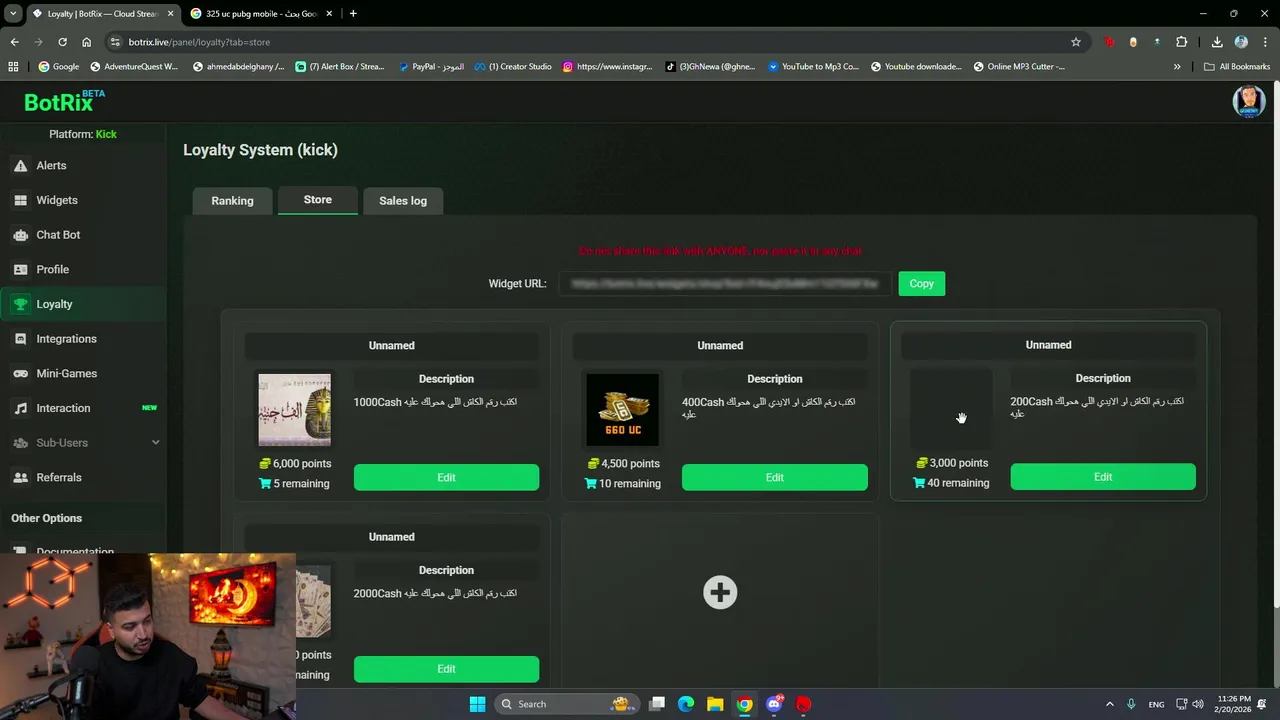Open the PayPal bookmark
Viewport: 1280px width, 720px height.
tap(431, 67)
